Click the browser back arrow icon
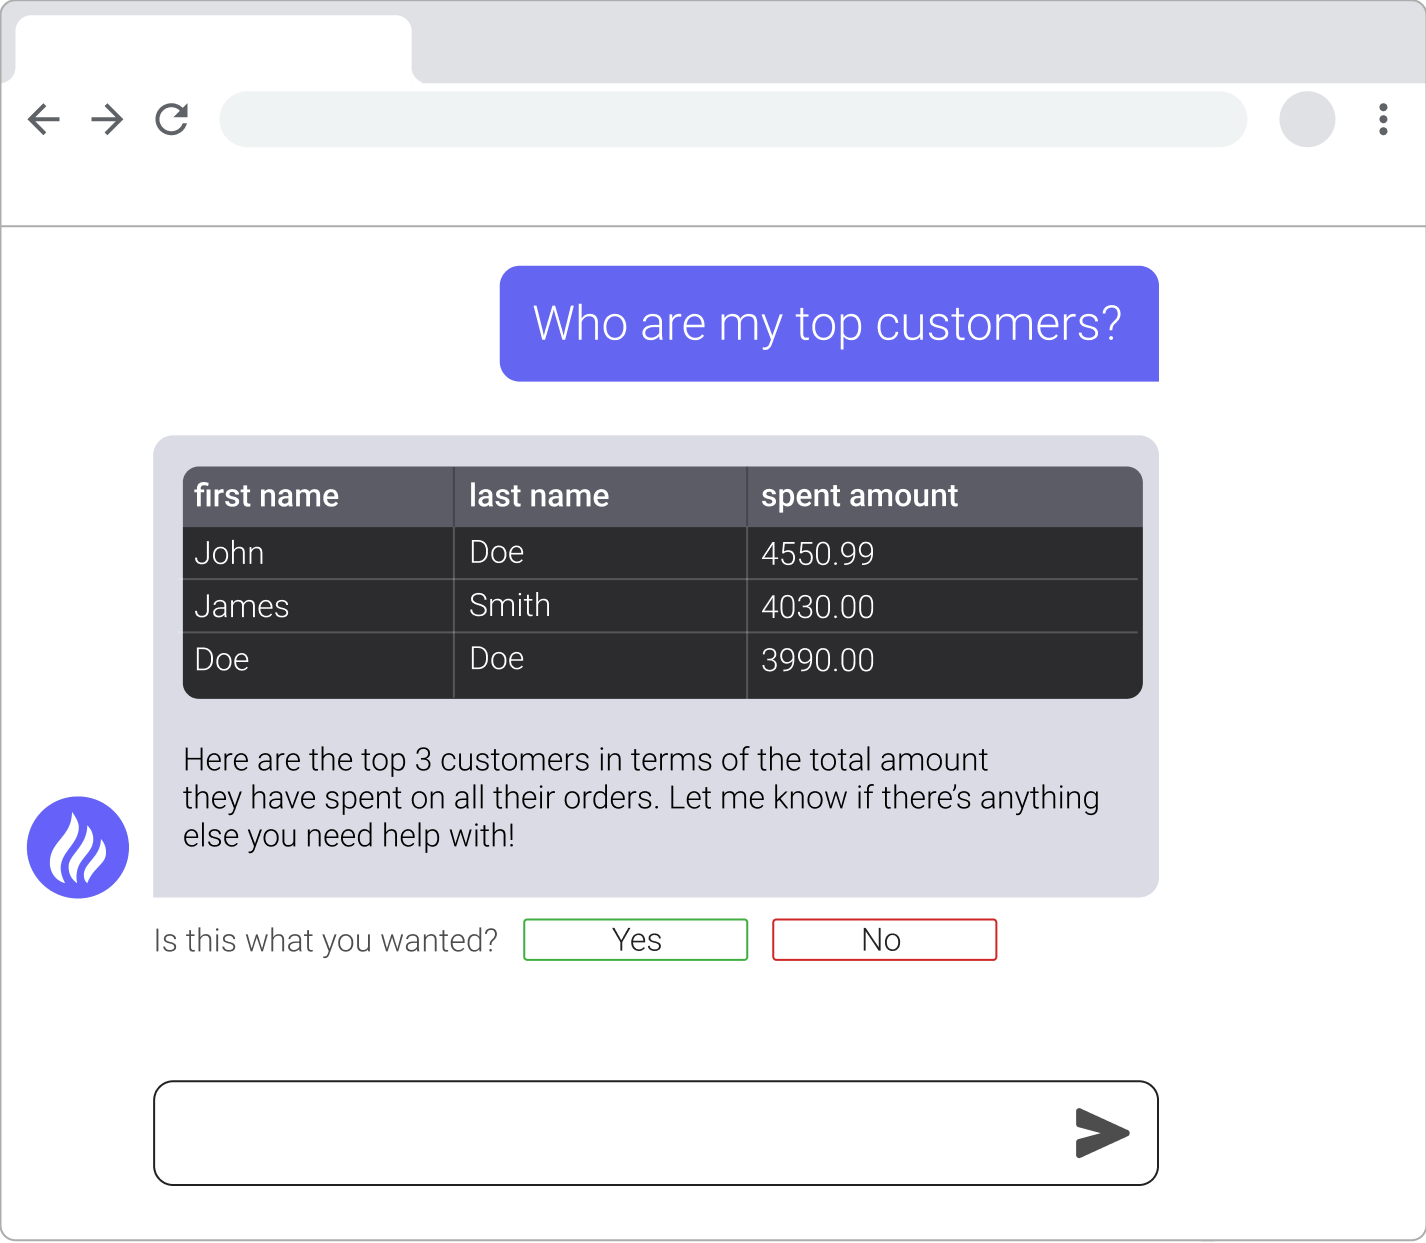This screenshot has width=1426, height=1243. coord(44,119)
